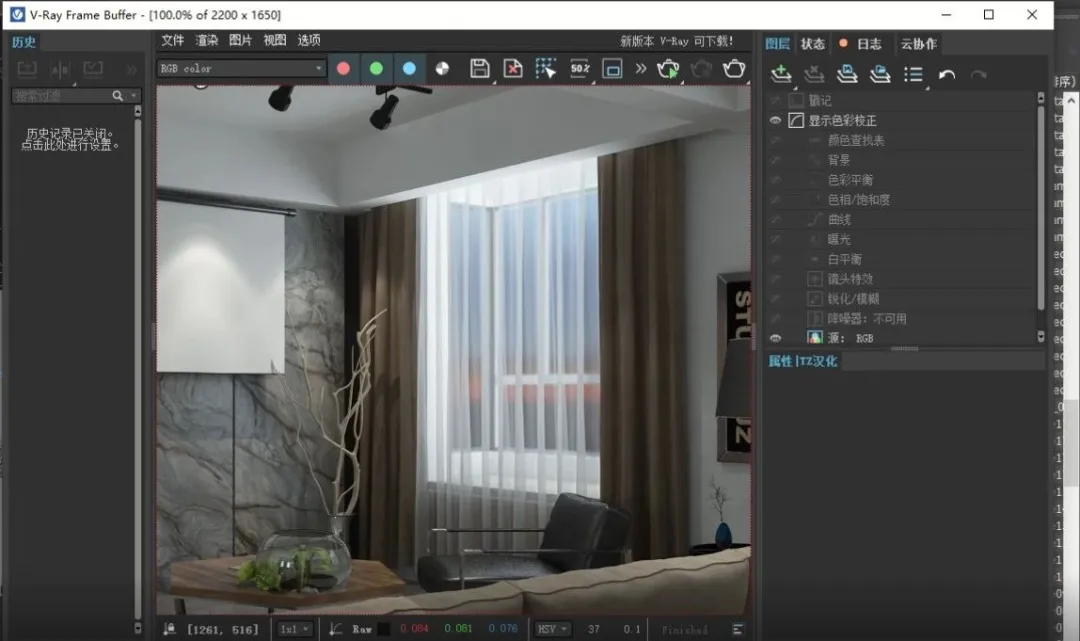Expand more history toolbar items

131,69
